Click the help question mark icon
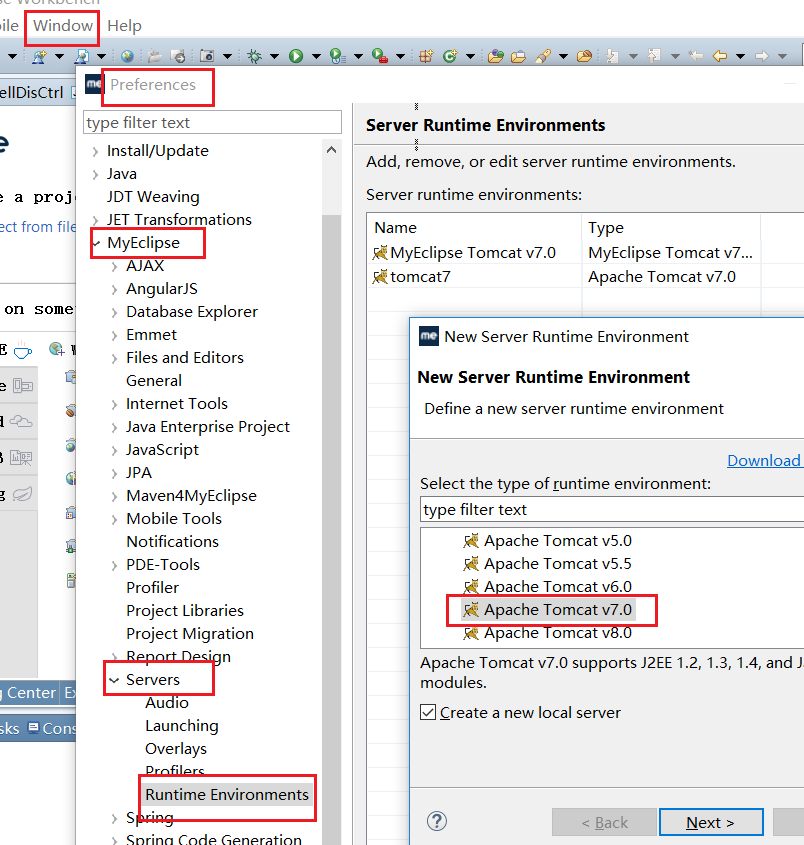This screenshot has height=845, width=804. tap(436, 821)
